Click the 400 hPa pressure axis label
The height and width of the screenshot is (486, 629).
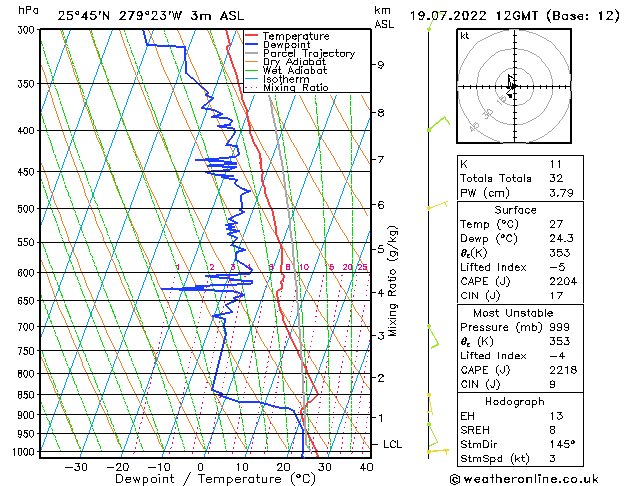click(28, 130)
